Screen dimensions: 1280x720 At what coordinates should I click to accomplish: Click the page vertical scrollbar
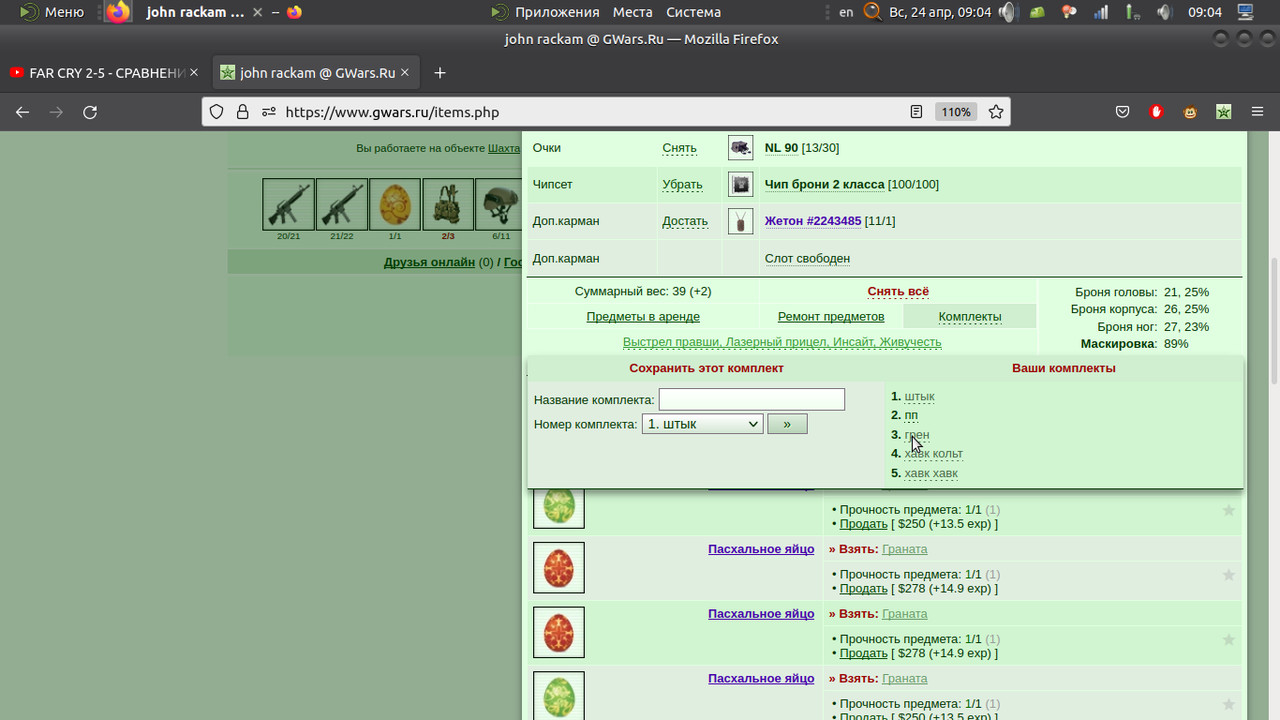point(1273,320)
